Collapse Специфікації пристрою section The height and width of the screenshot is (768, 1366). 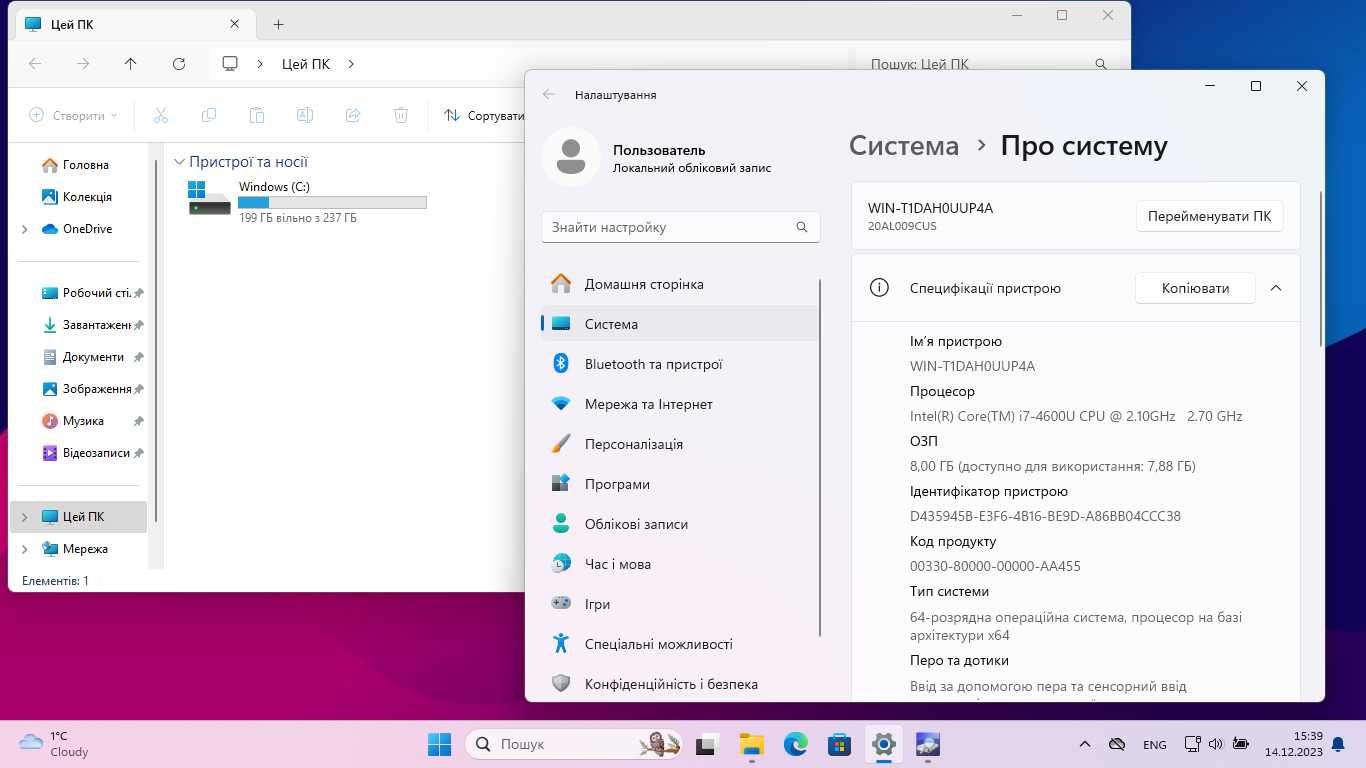tap(1276, 288)
